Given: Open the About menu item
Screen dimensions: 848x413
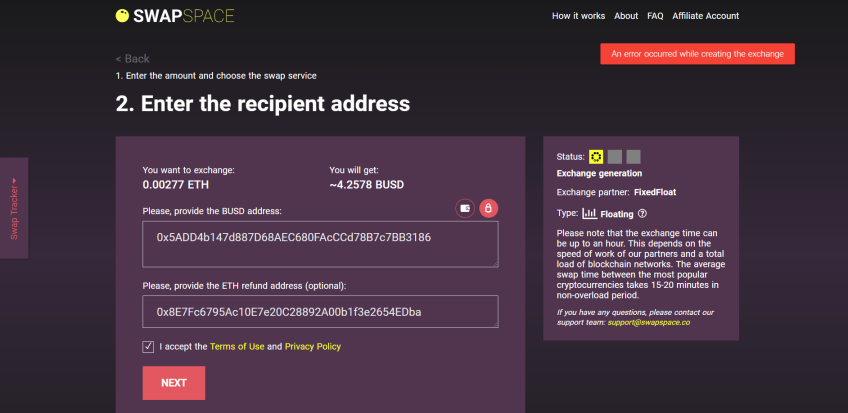Looking at the screenshot, I should 626,16.
